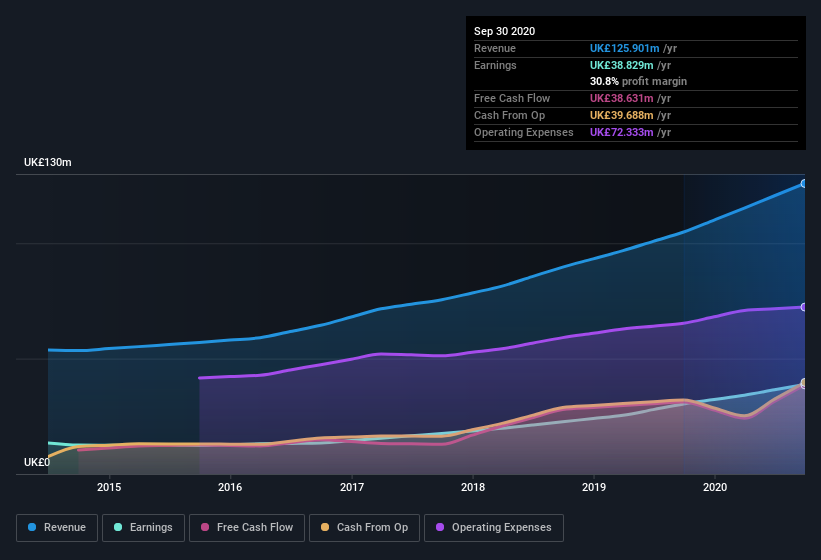This screenshot has height=560, width=821.
Task: Toggle the Free Cash Flow legend button
Action: (x=247, y=528)
